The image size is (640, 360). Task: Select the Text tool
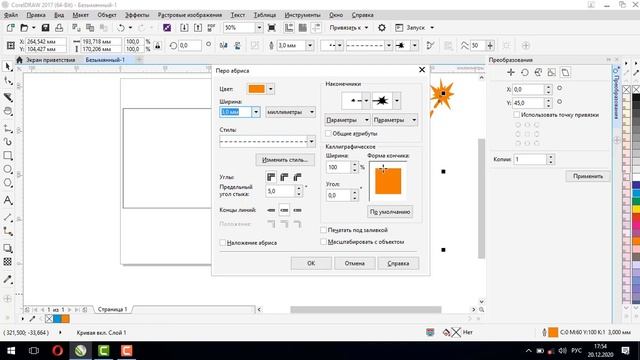[x=8, y=200]
